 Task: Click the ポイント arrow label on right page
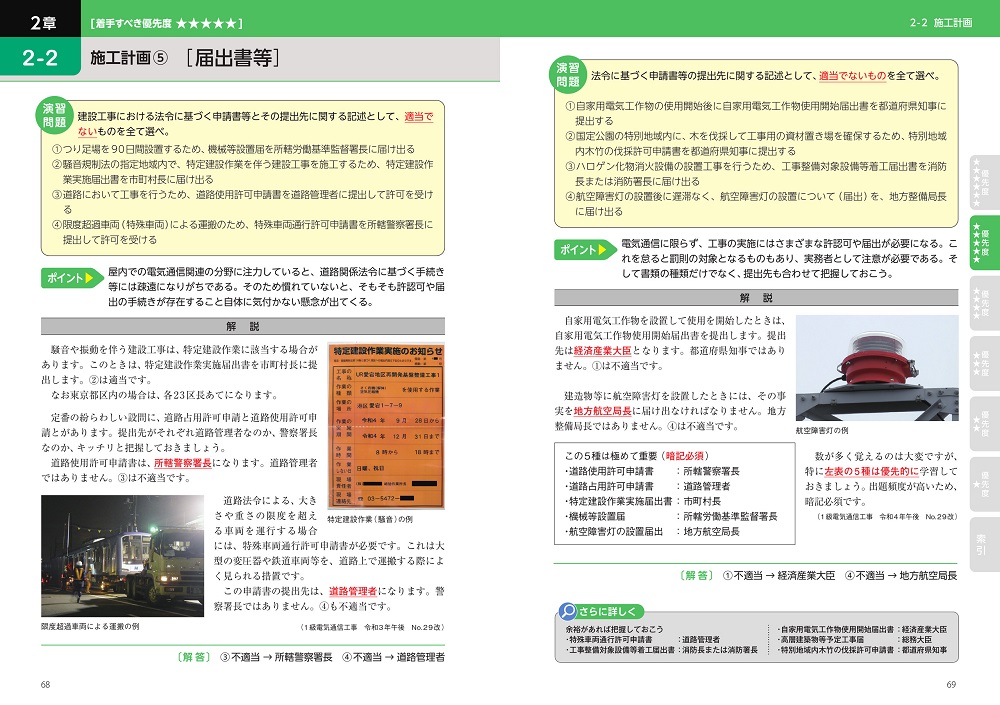click(x=584, y=249)
